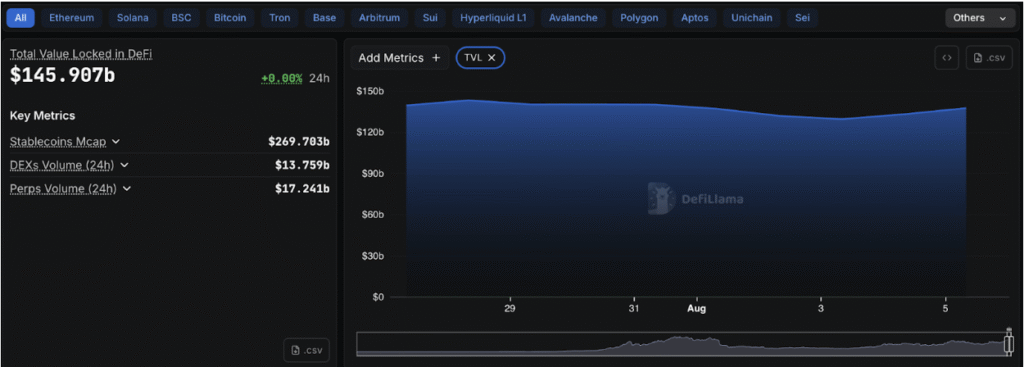Click the 29 date axis label
Screen dimensions: 1024x367
point(510,308)
